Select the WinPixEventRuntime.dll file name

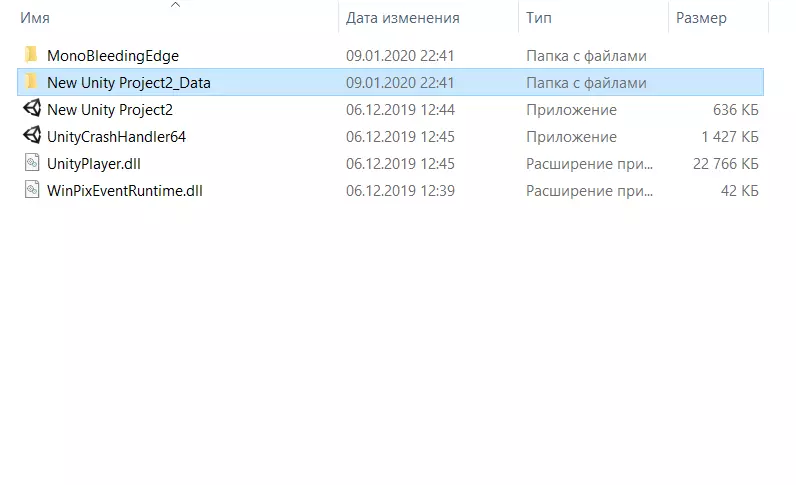125,190
